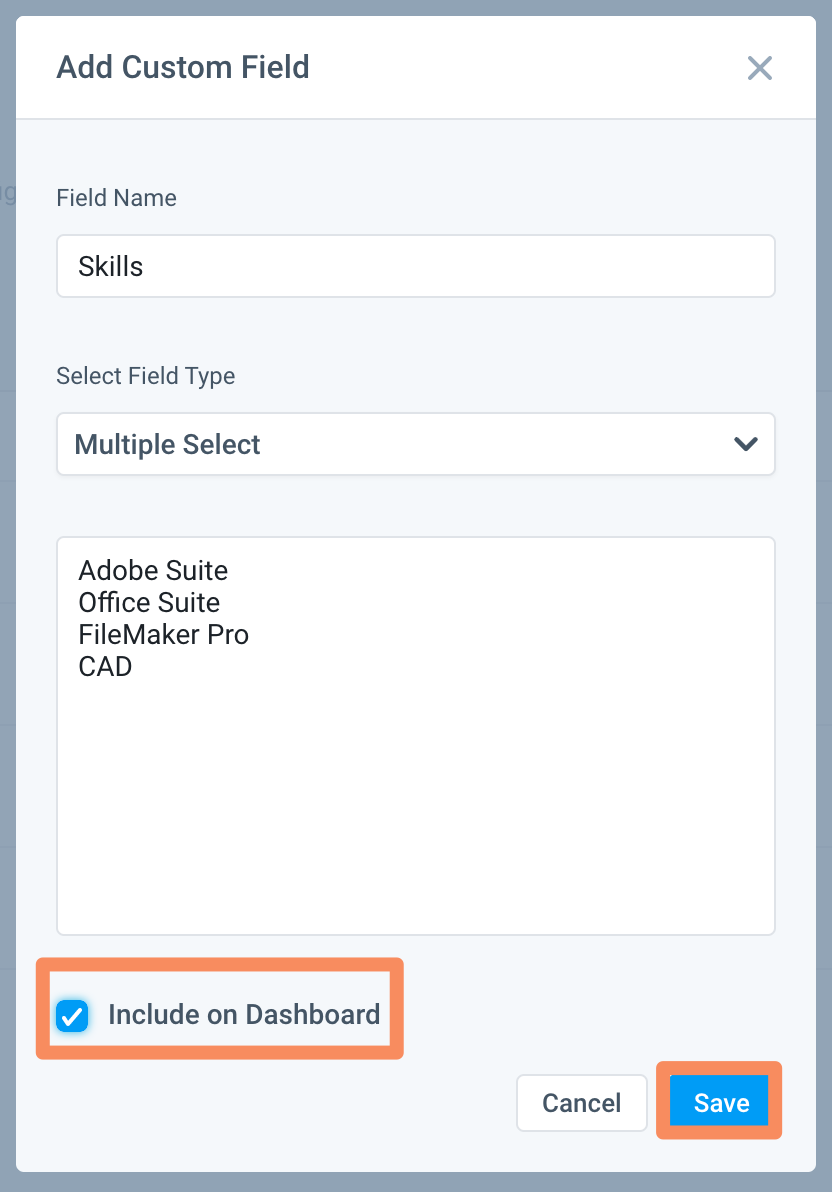Click the chevron arrow on field type
This screenshot has height=1192, width=832.
pos(745,444)
